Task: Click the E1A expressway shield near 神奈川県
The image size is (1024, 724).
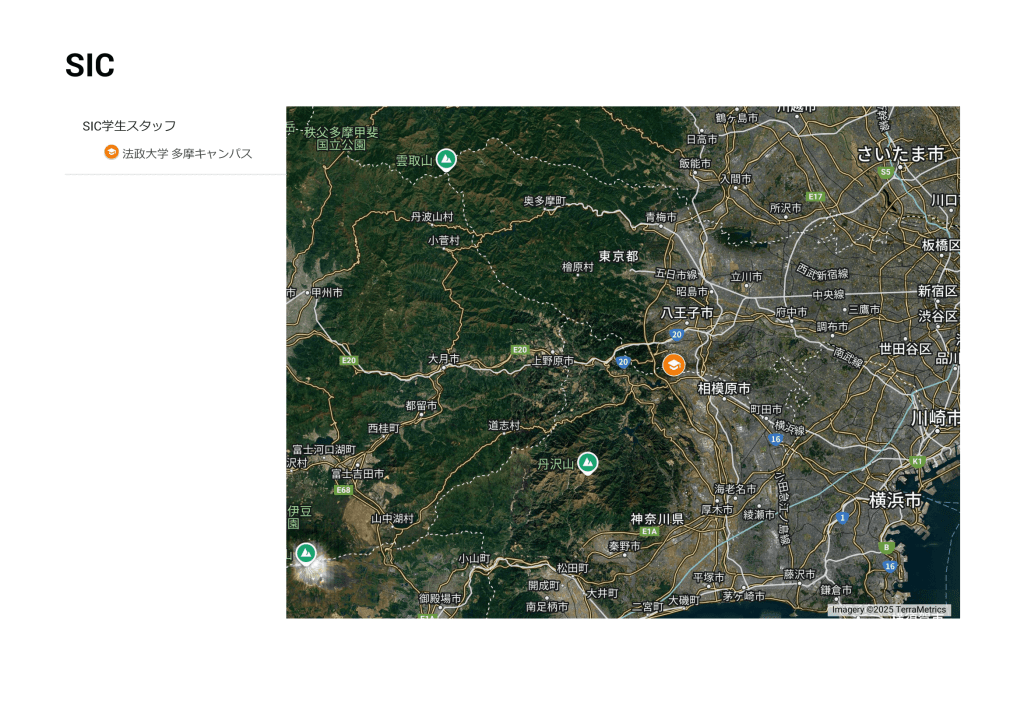Action: (650, 533)
